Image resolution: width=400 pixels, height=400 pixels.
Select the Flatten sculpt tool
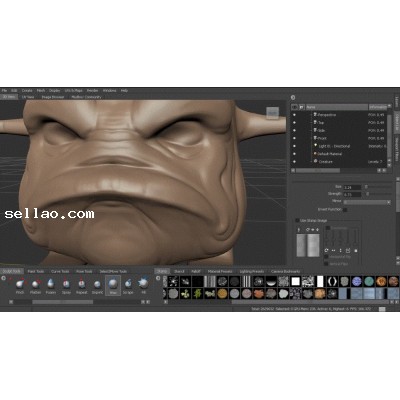[35, 286]
